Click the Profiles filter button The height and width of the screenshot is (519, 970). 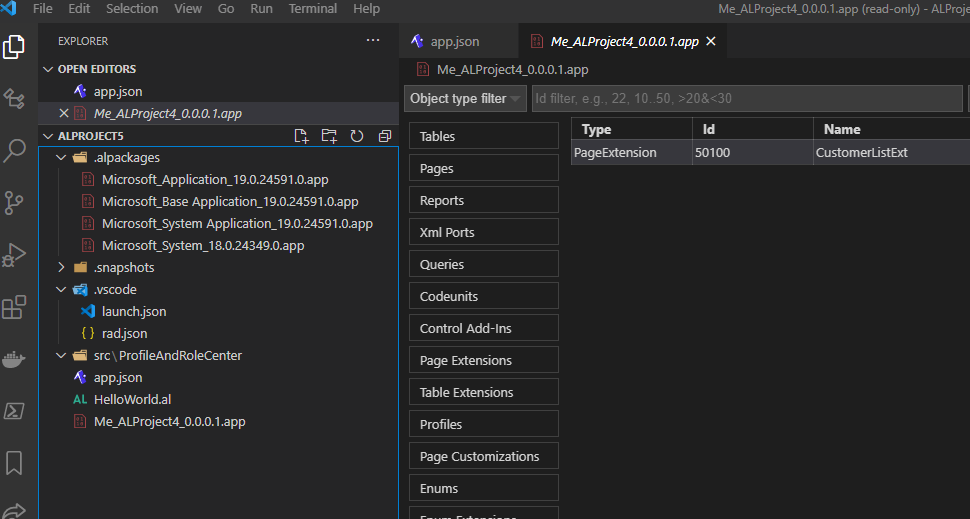tap(484, 424)
